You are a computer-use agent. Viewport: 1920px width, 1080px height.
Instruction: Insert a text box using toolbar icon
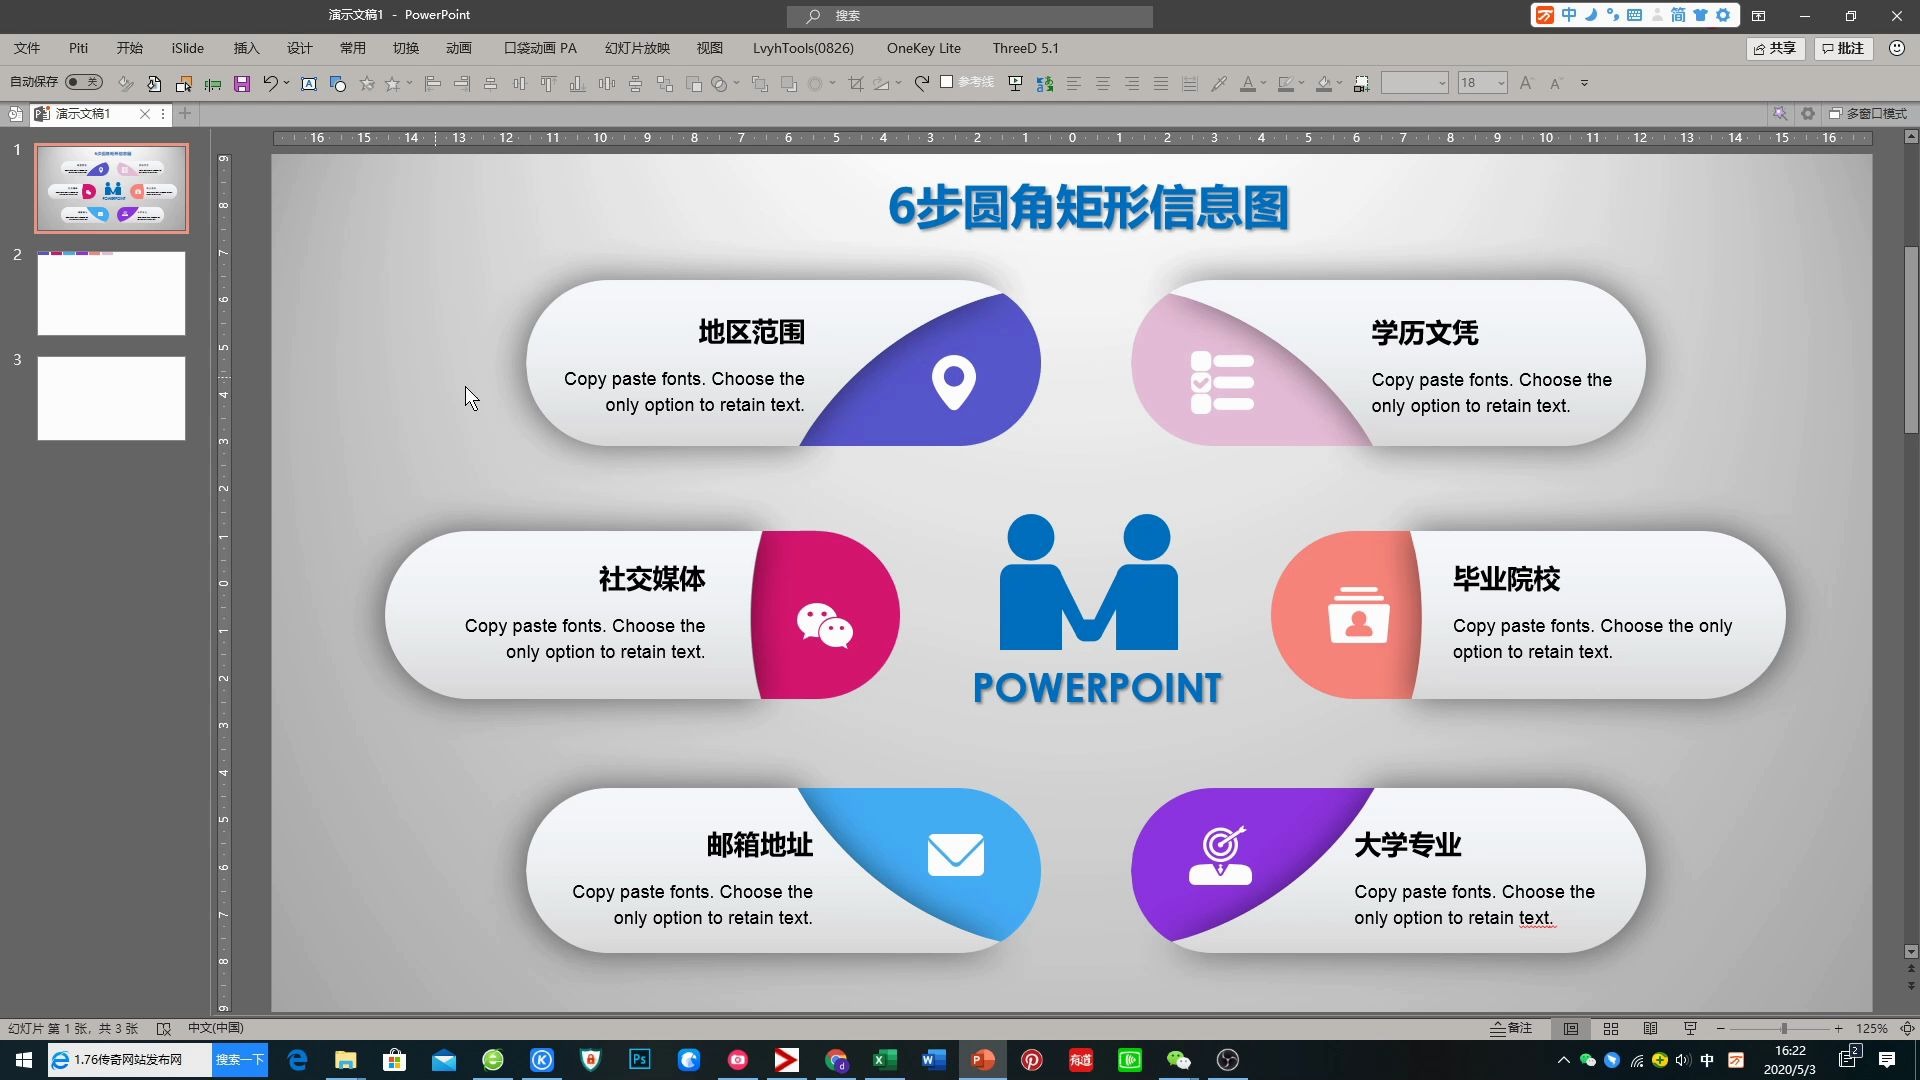point(309,84)
